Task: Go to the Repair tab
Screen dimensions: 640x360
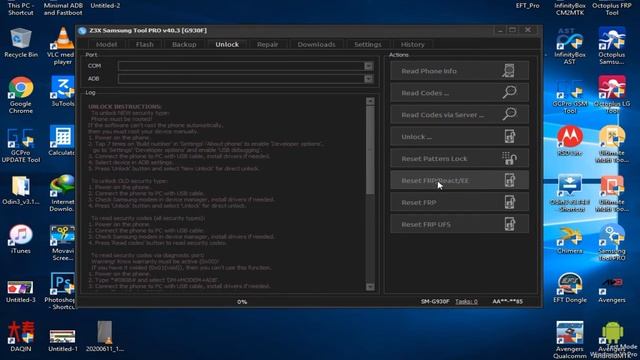Action: [x=268, y=44]
